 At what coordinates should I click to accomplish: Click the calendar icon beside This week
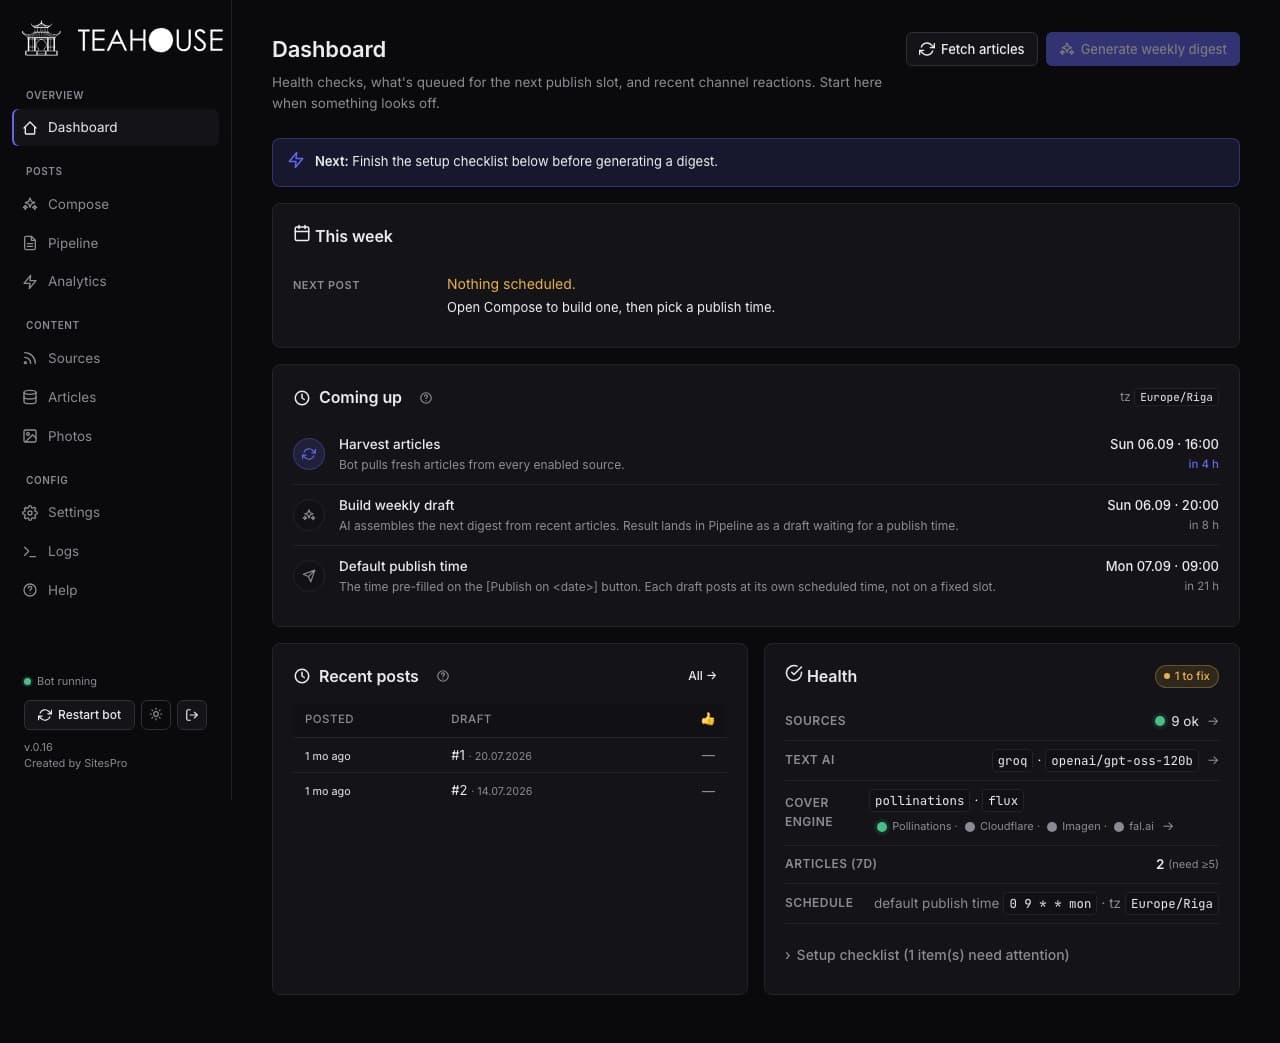[302, 234]
